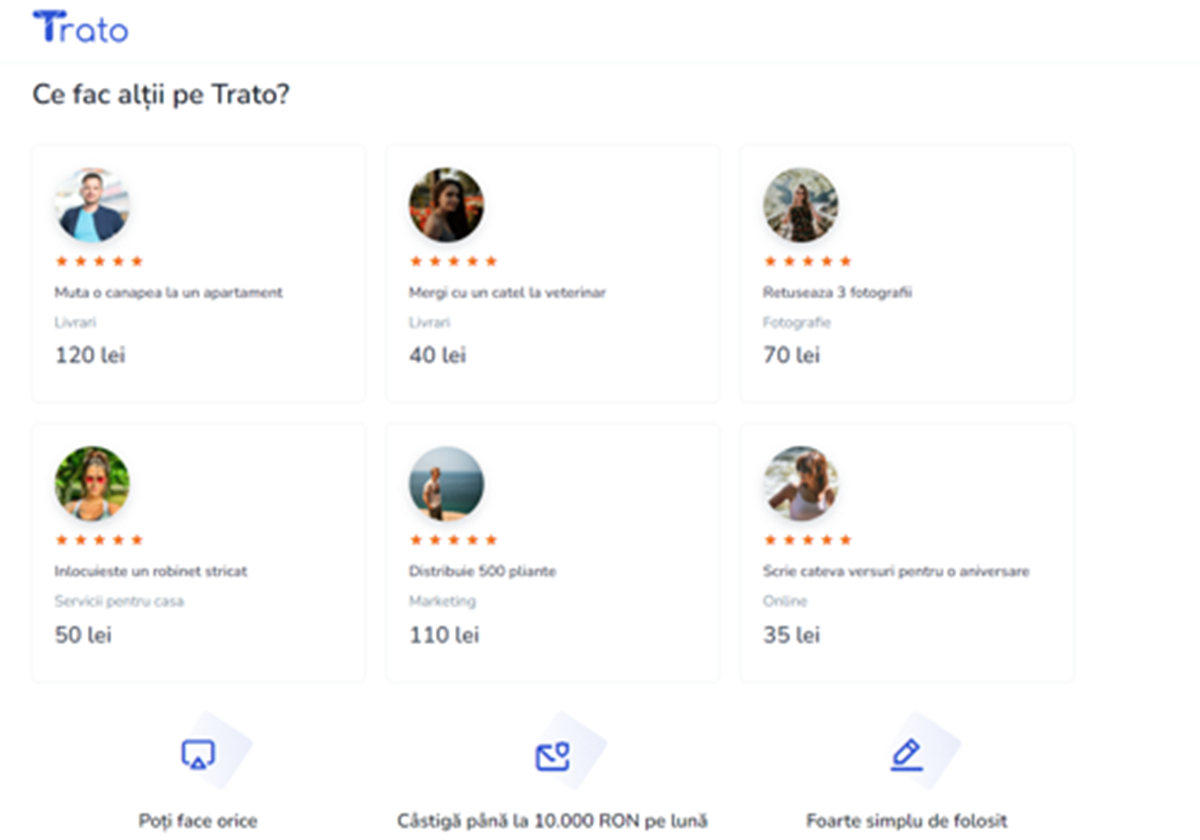The width and height of the screenshot is (1200, 840).
Task: Click the avatar on the 'Retuseaza 3 fotografii' card
Action: tap(800, 205)
